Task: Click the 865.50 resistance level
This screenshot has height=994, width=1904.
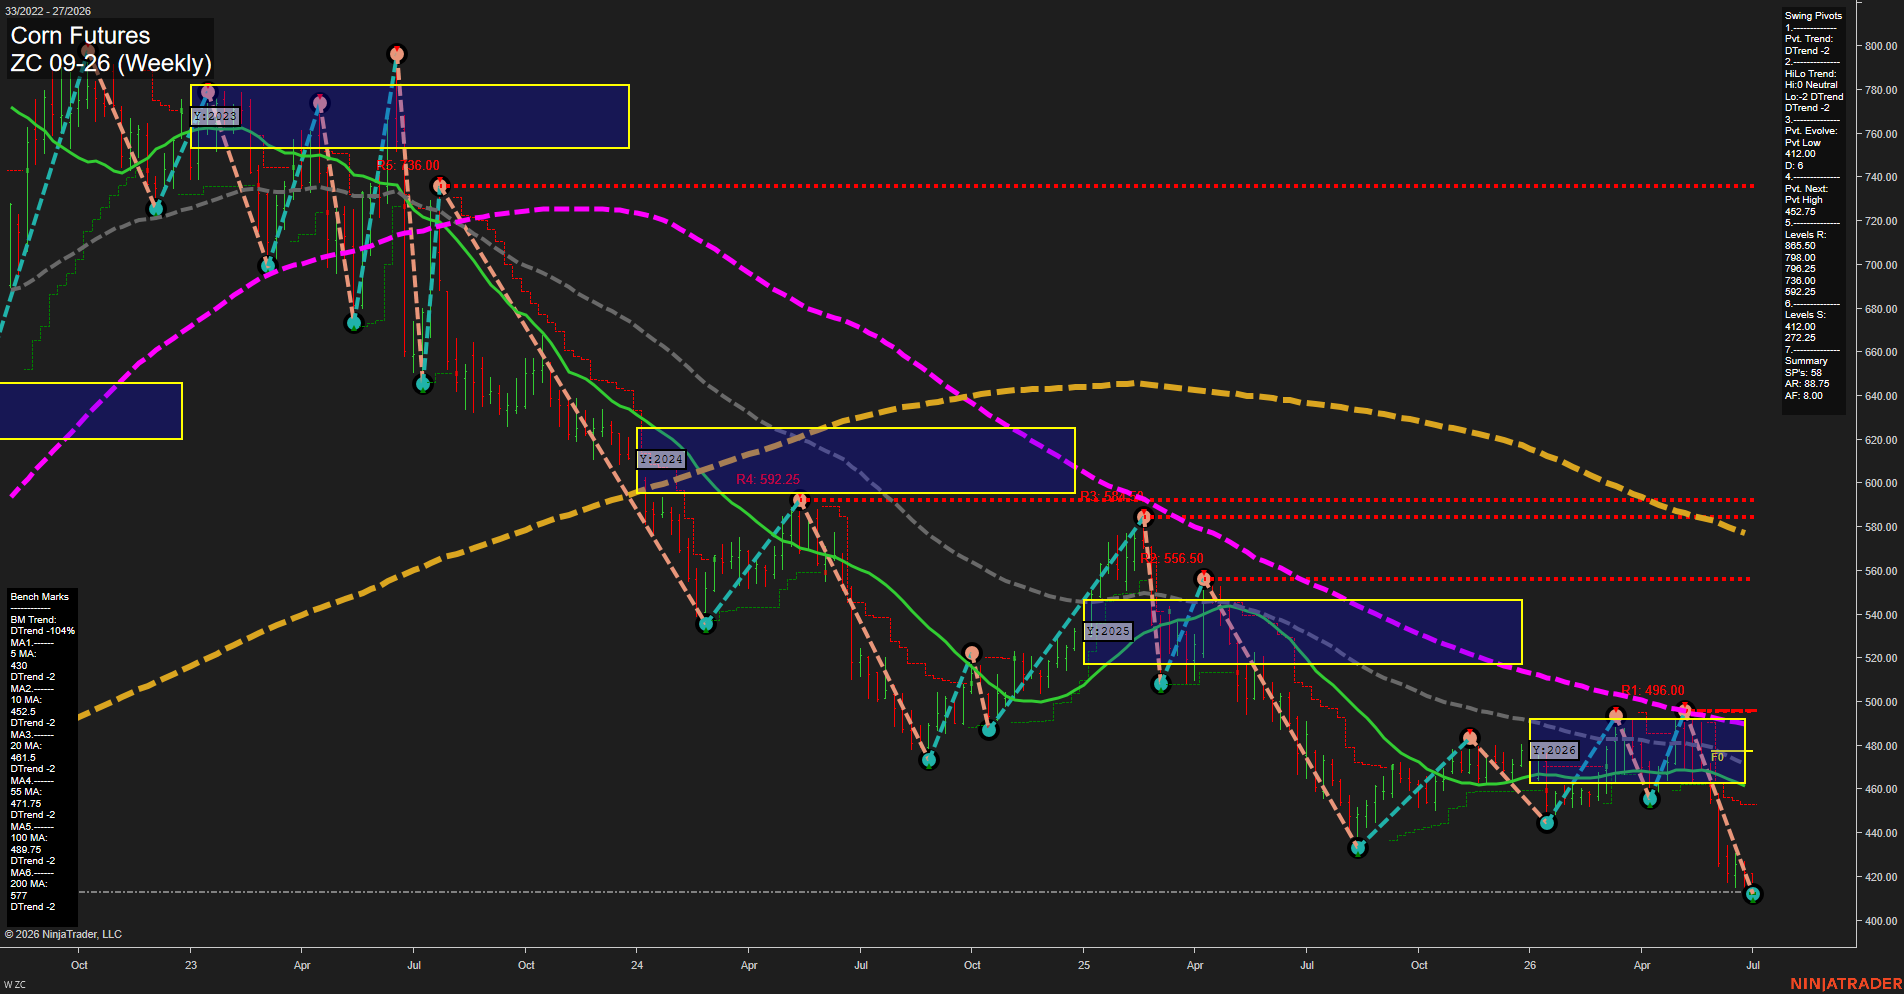Action: tap(1800, 246)
